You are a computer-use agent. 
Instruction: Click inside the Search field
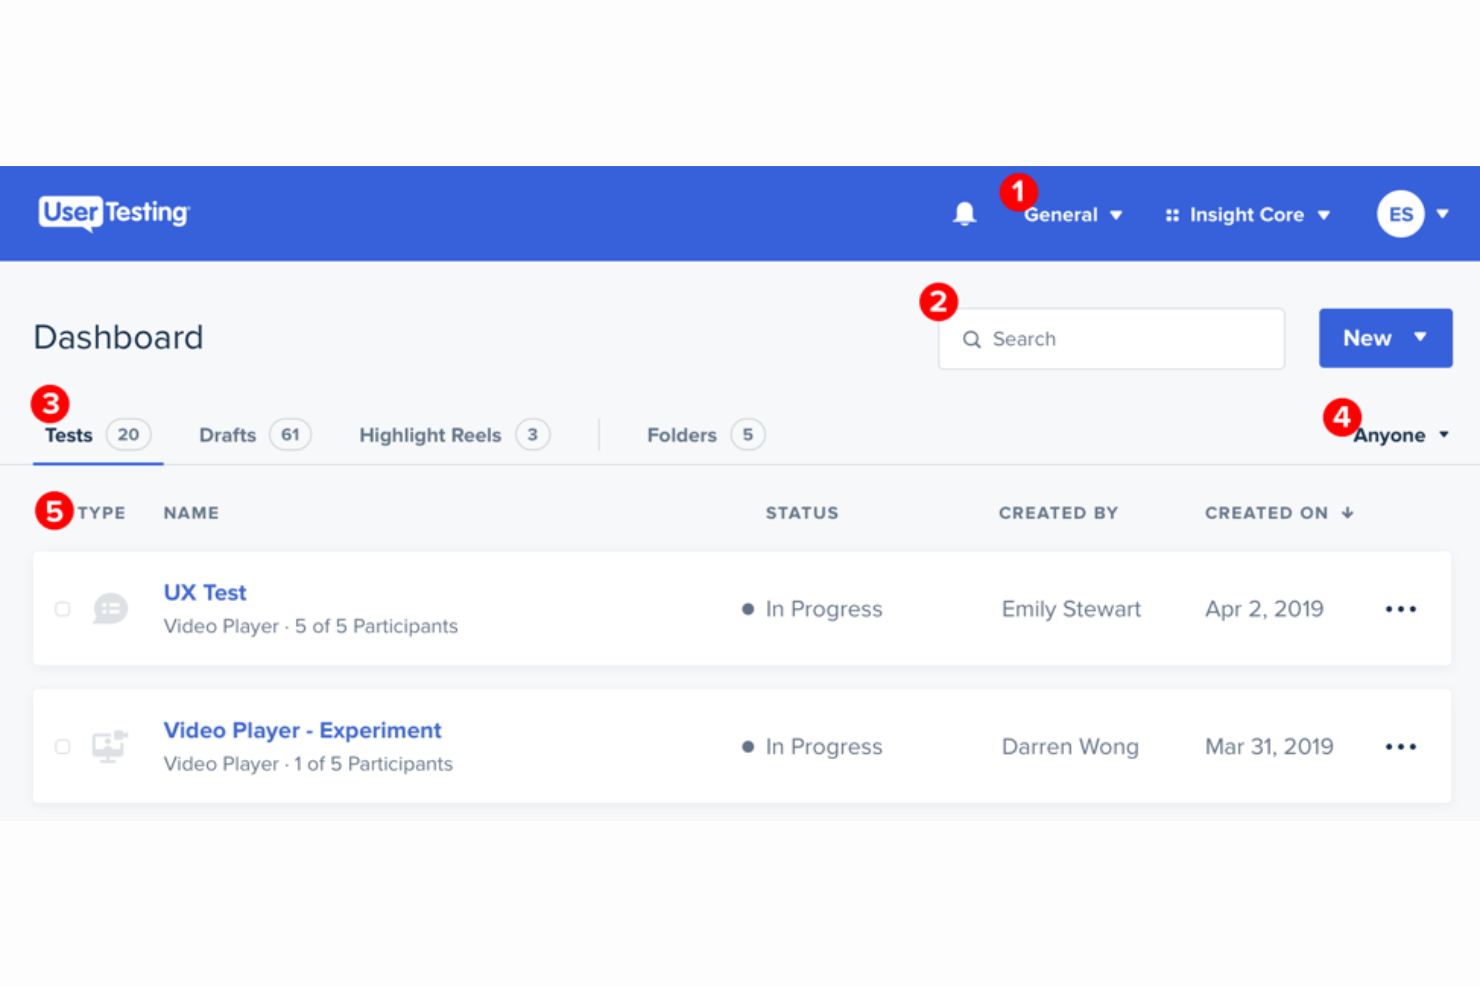pos(1110,339)
